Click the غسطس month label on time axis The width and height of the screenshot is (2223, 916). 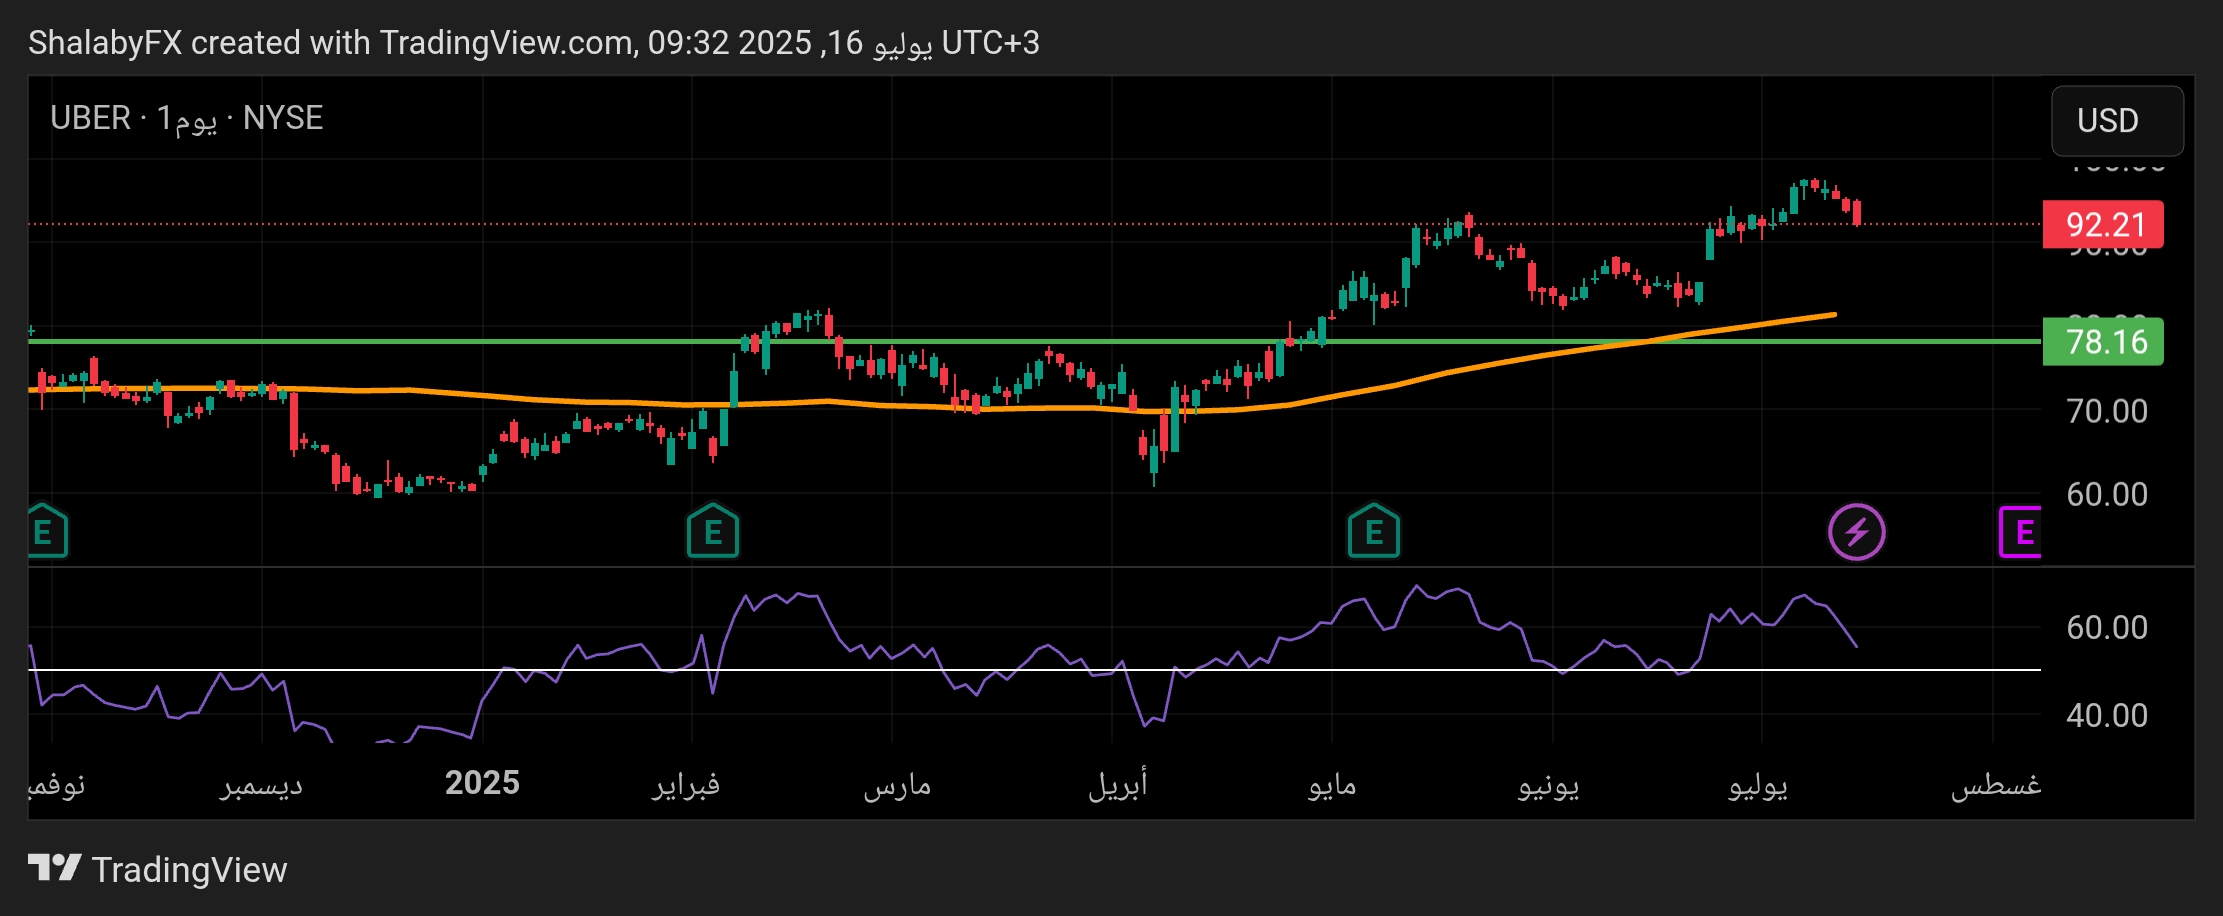1996,786
